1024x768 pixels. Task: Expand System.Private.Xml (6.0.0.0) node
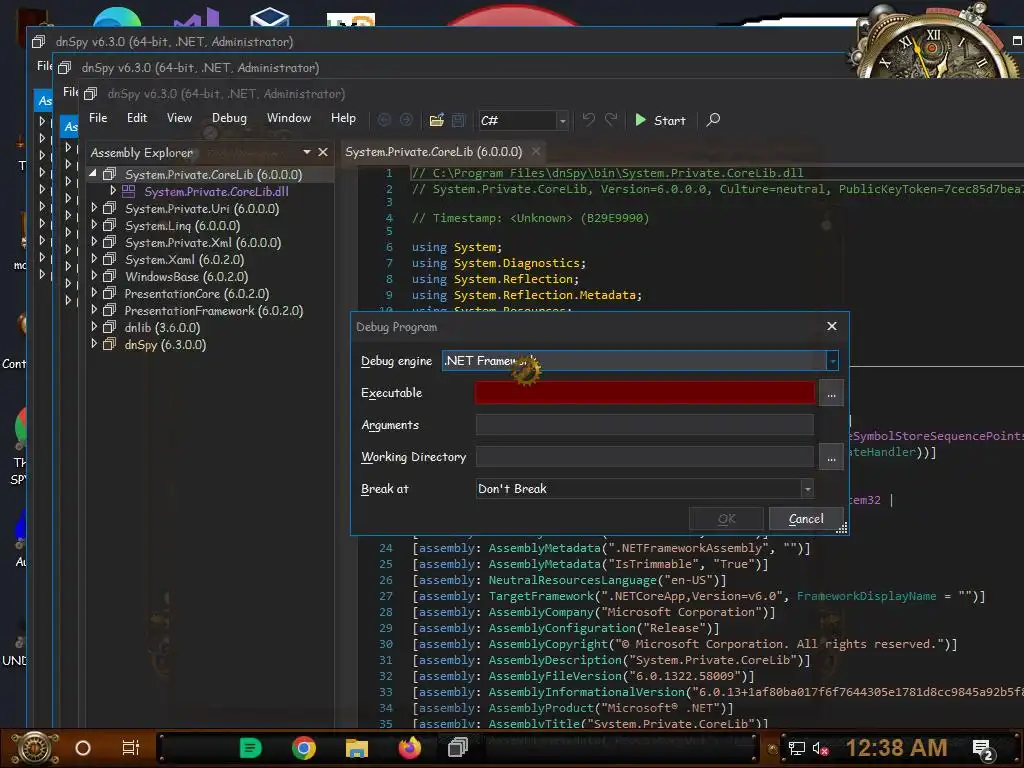pos(94,242)
